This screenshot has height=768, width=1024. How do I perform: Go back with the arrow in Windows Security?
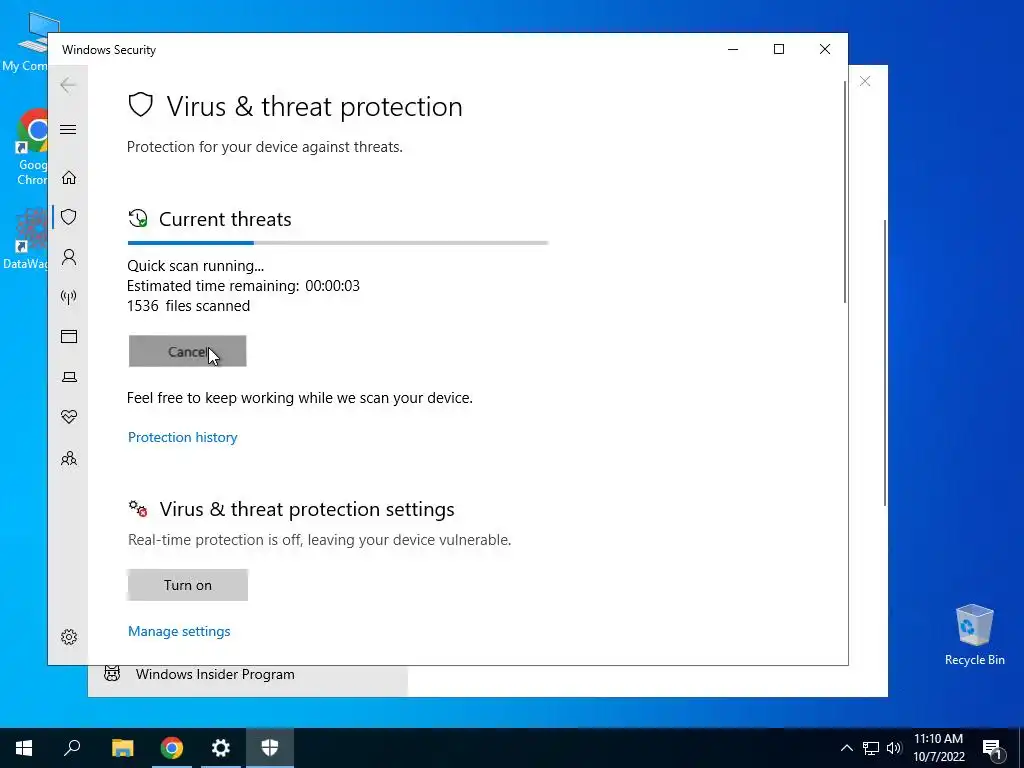pos(68,85)
